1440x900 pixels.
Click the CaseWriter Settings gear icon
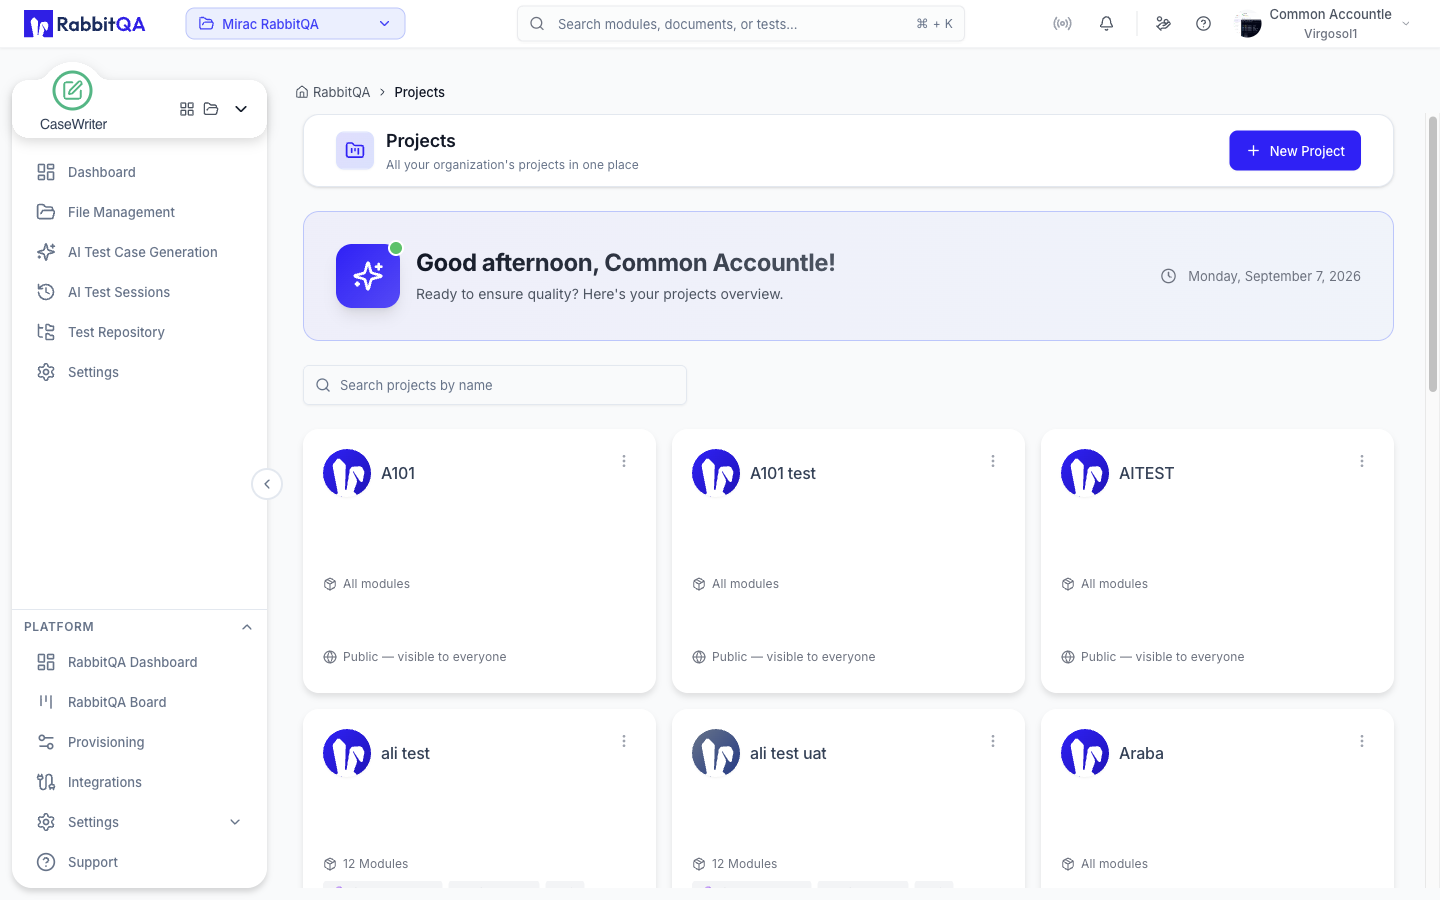tap(46, 372)
